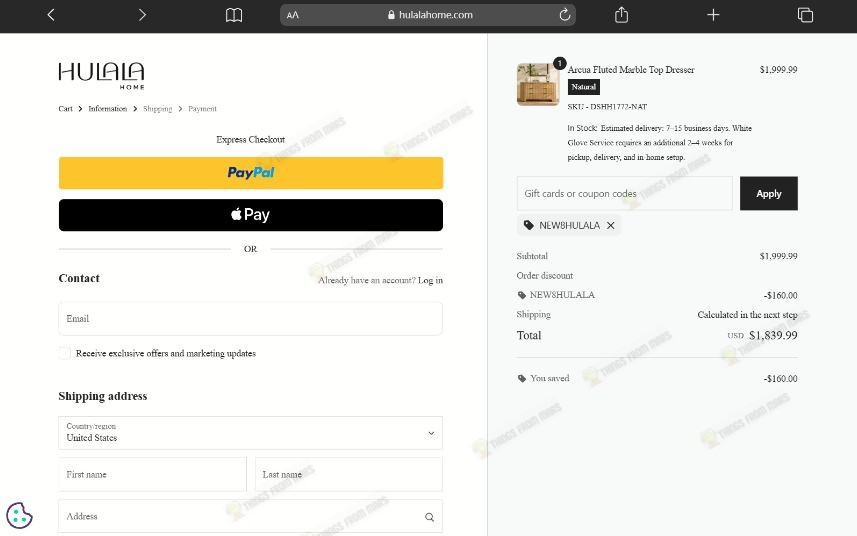Select the Information breadcrumb
The height and width of the screenshot is (536, 857).
coord(108,109)
